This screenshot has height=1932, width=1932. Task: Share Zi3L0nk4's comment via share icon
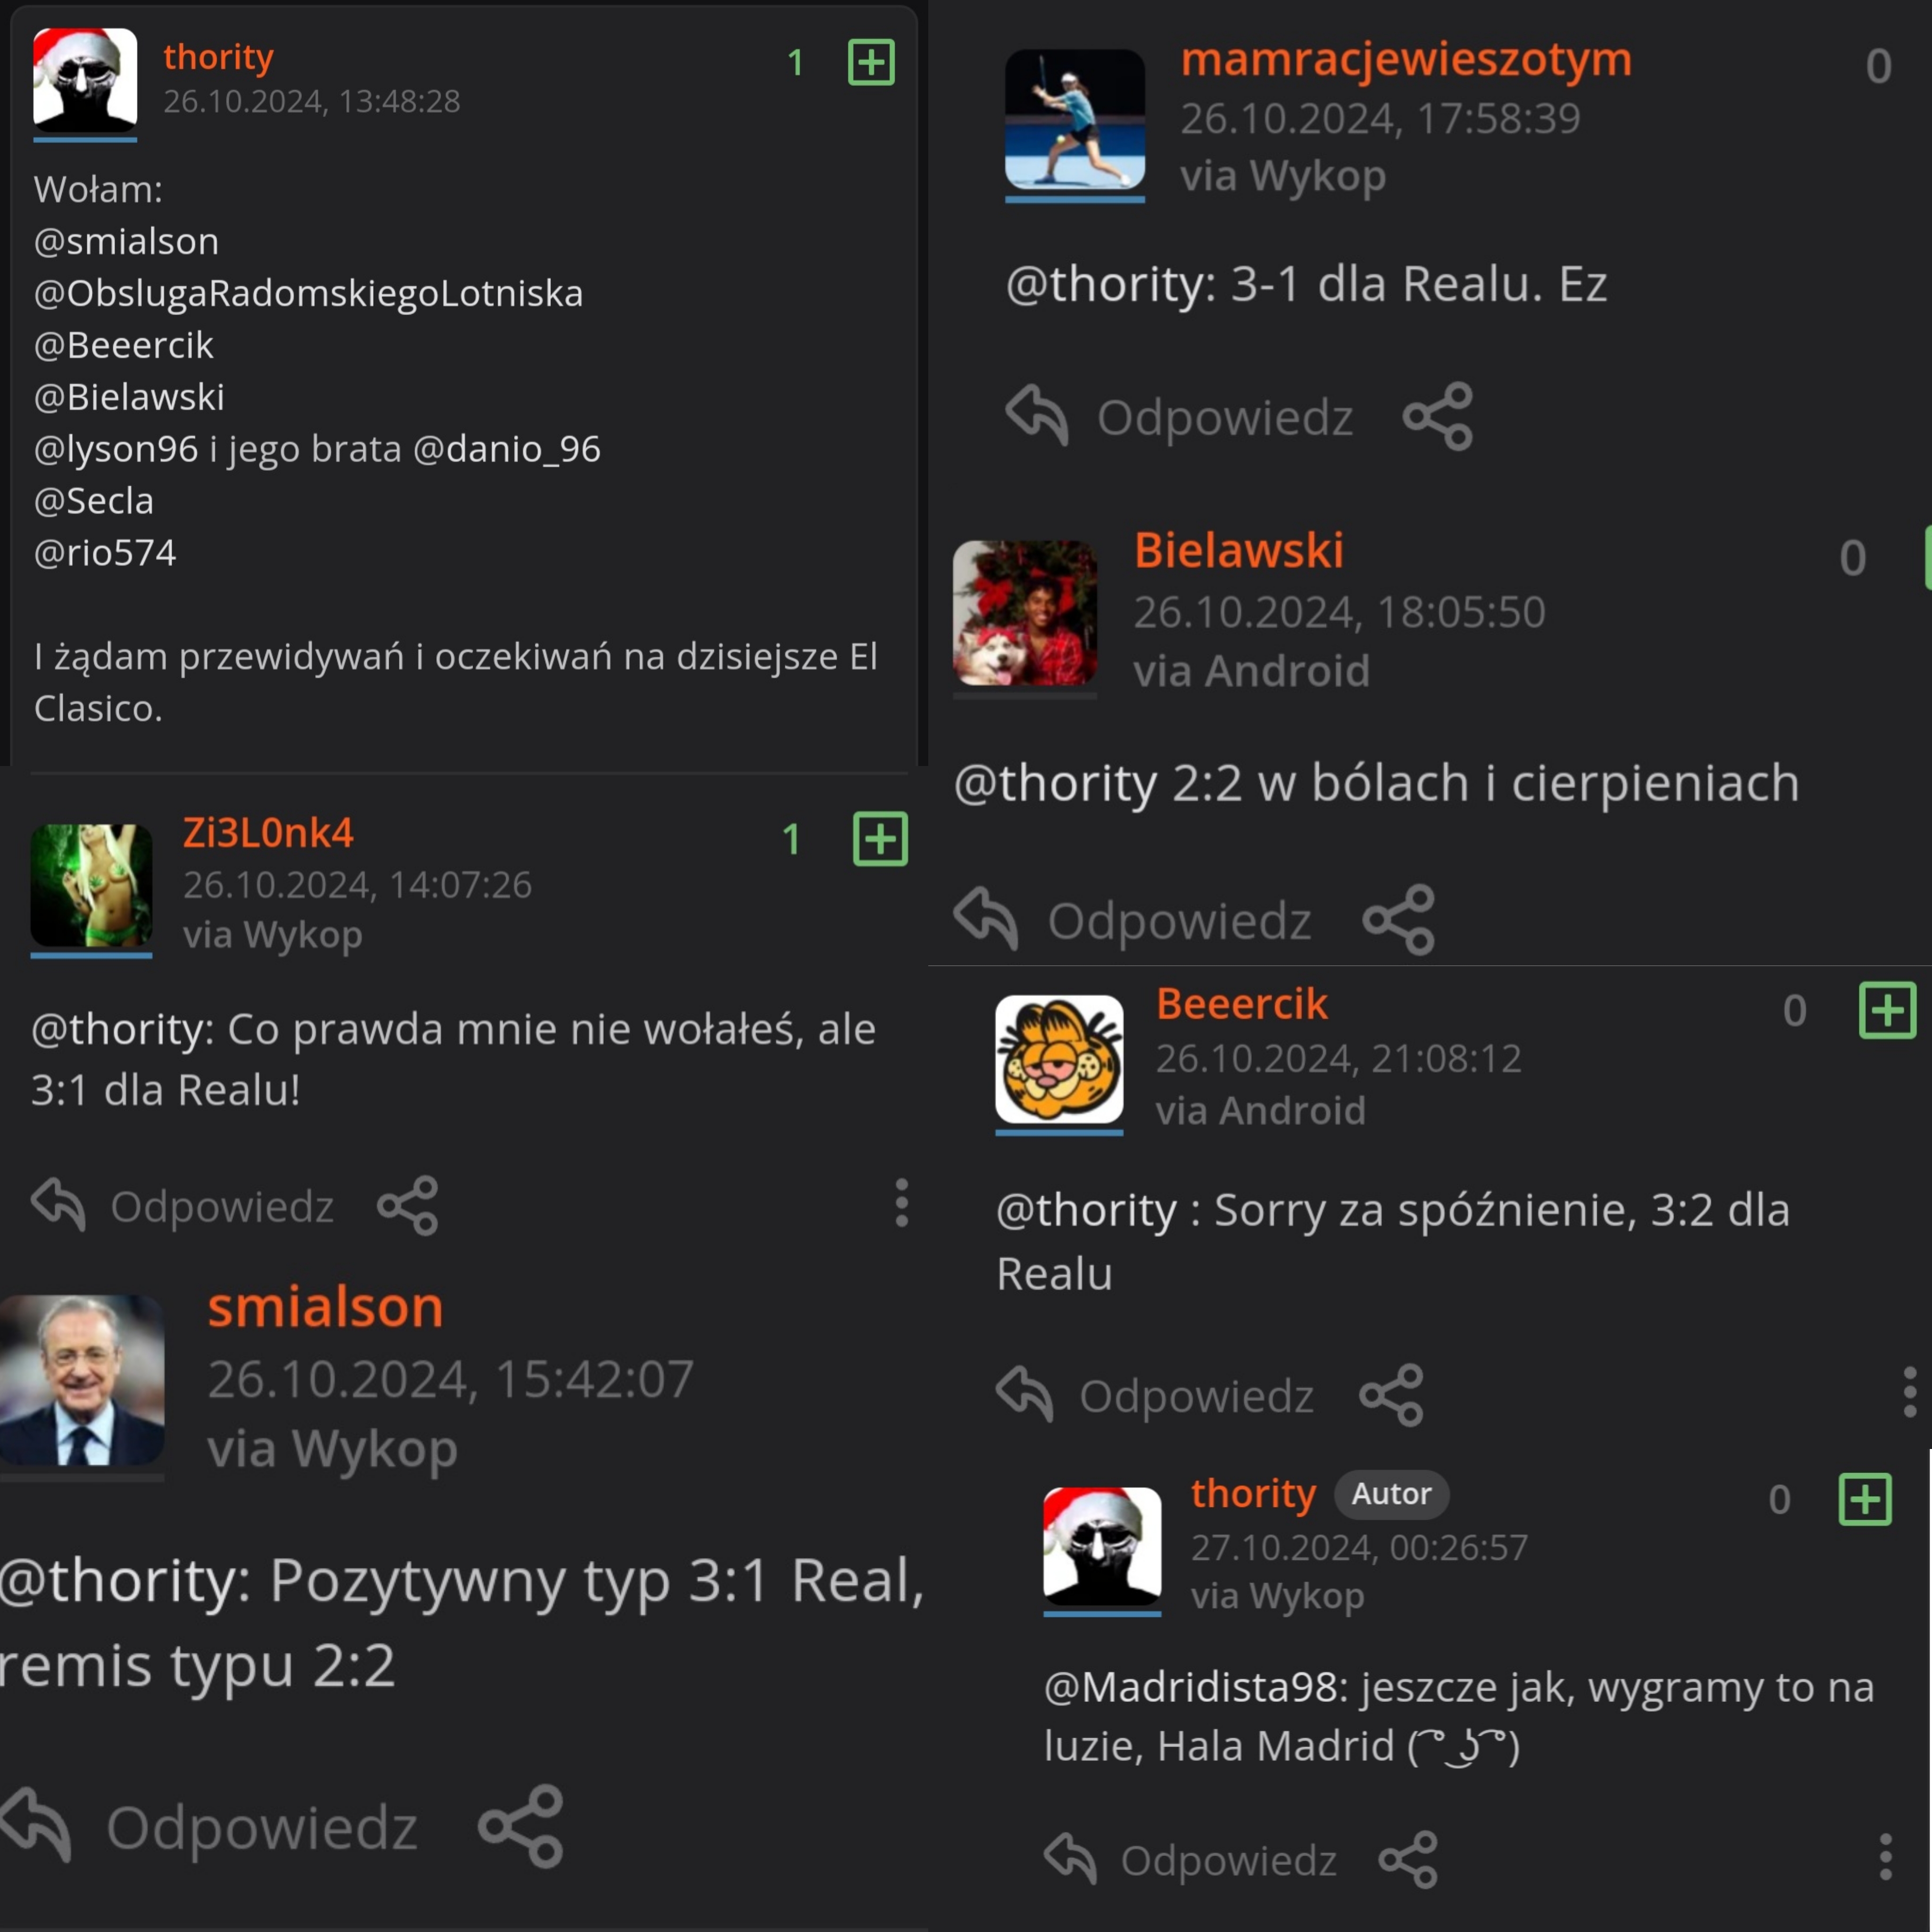(408, 1205)
